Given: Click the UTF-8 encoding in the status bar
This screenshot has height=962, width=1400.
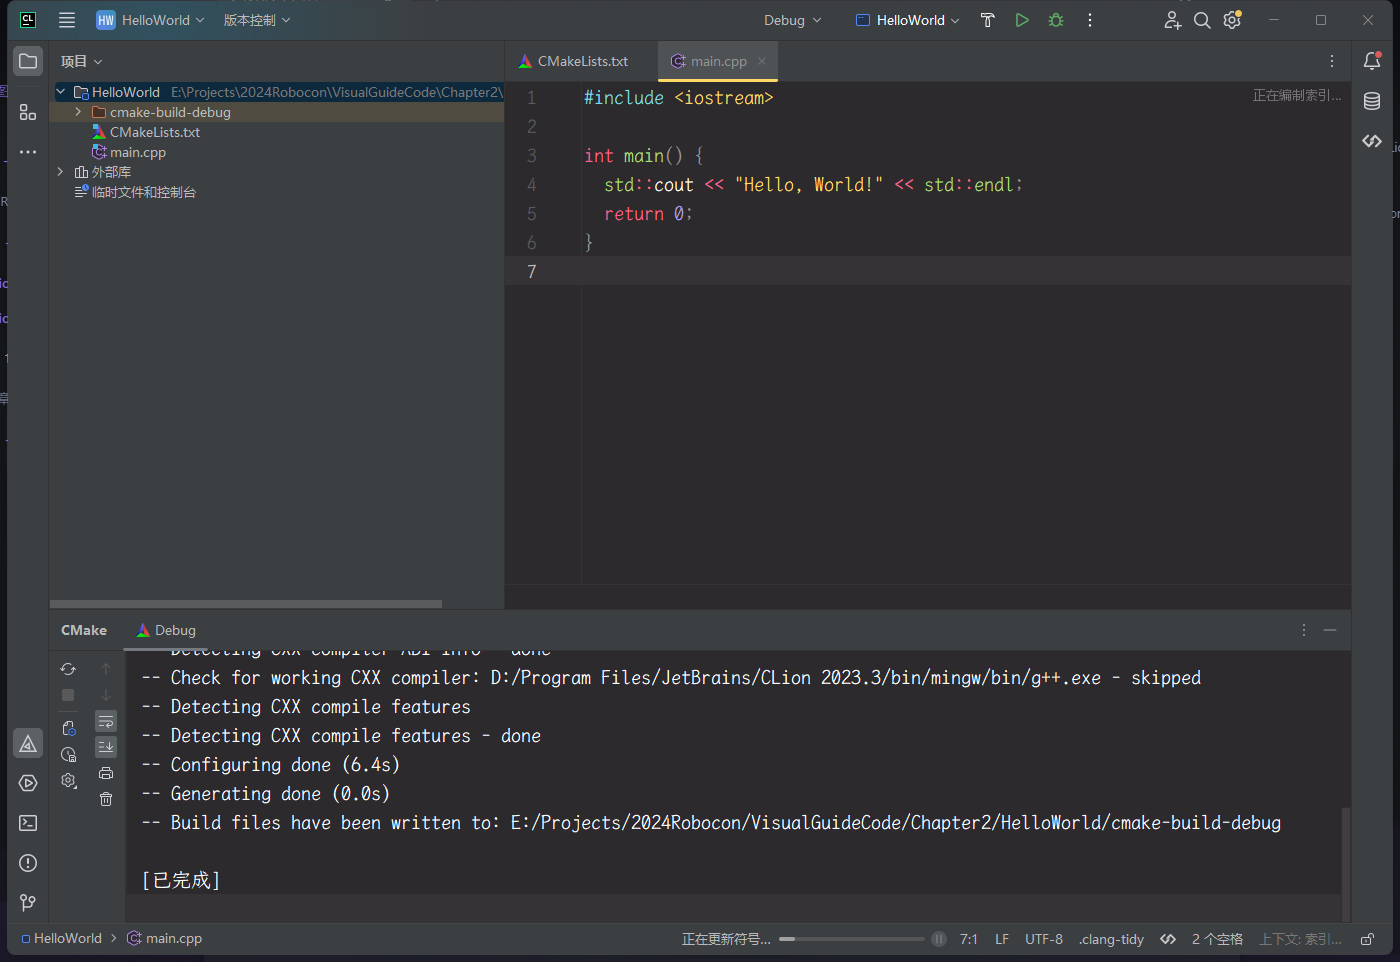Looking at the screenshot, I should pyautogui.click(x=1043, y=939).
